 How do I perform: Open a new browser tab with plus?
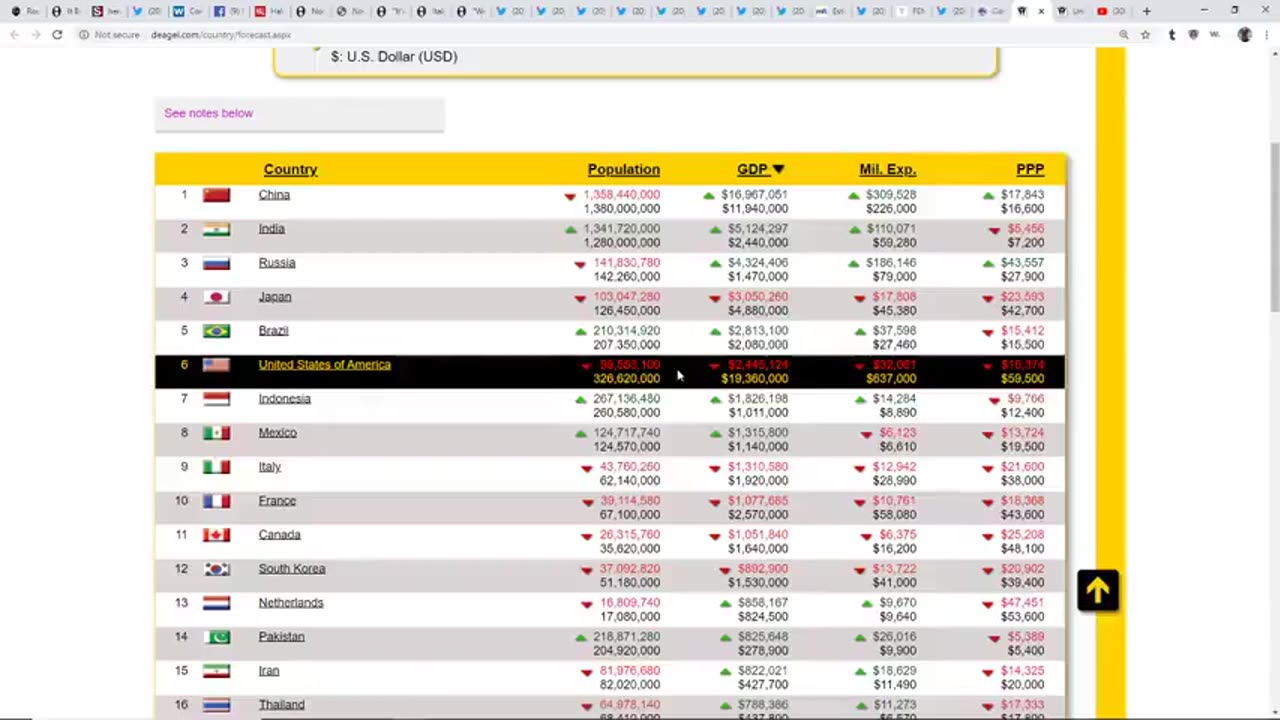(x=1147, y=11)
